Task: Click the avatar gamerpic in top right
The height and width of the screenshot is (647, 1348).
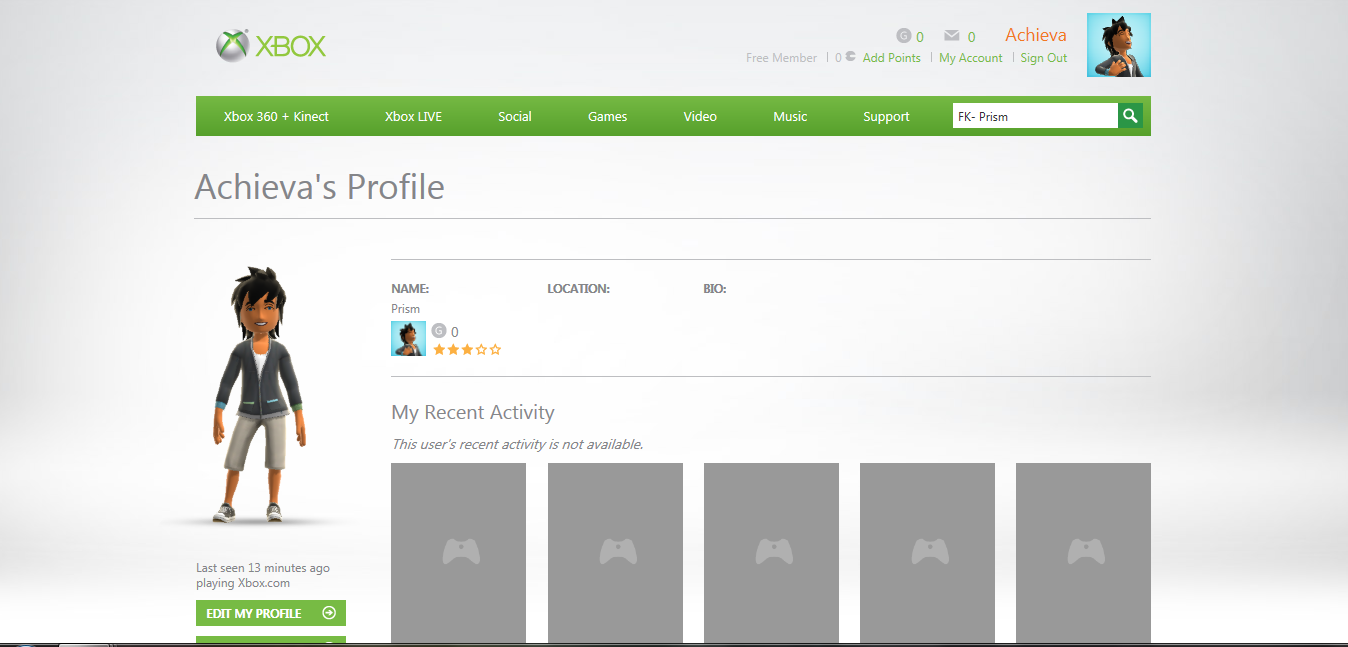Action: point(1119,45)
